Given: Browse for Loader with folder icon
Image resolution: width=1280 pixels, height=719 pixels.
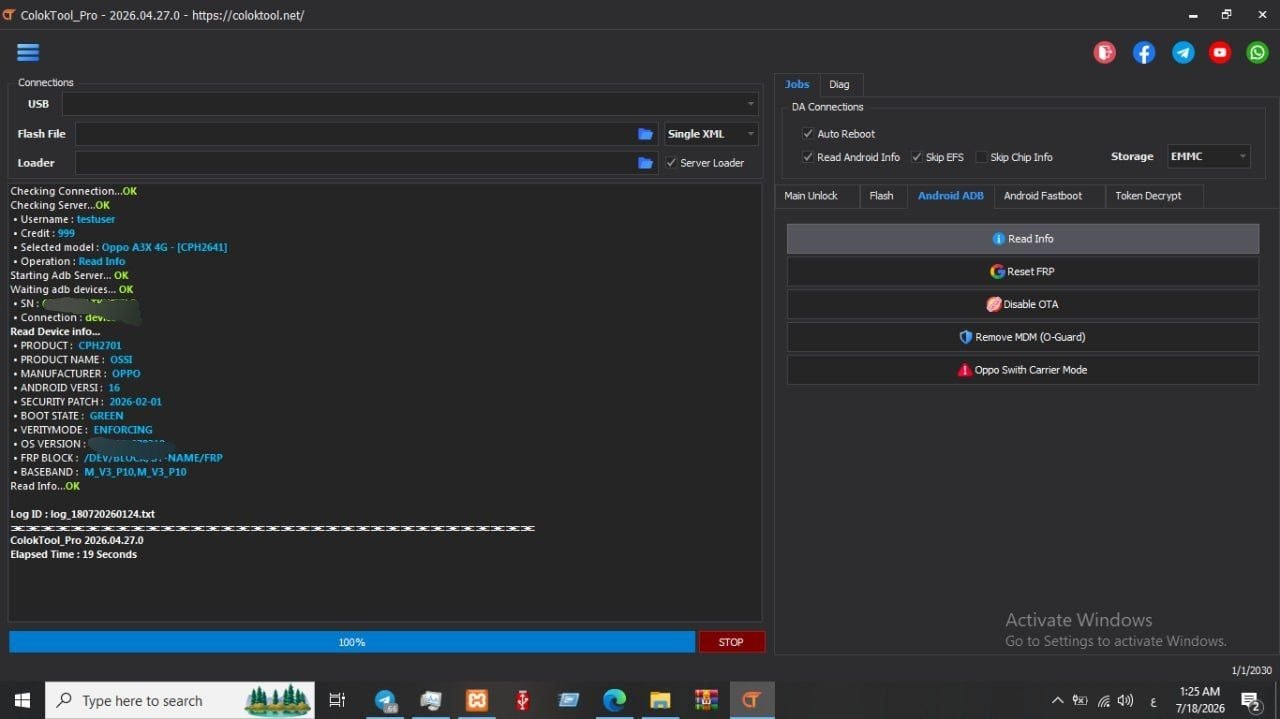Looking at the screenshot, I should point(646,163).
